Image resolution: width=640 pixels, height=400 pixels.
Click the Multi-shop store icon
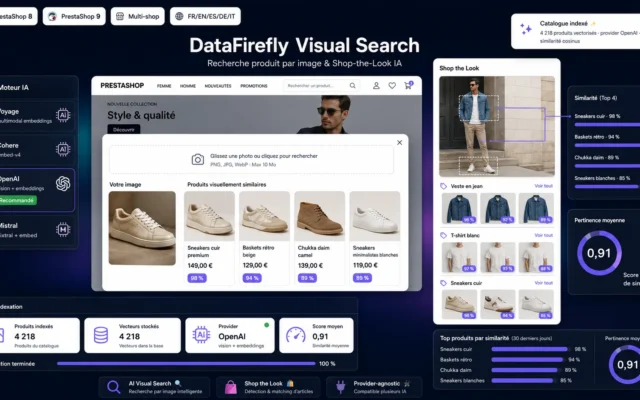coord(120,16)
